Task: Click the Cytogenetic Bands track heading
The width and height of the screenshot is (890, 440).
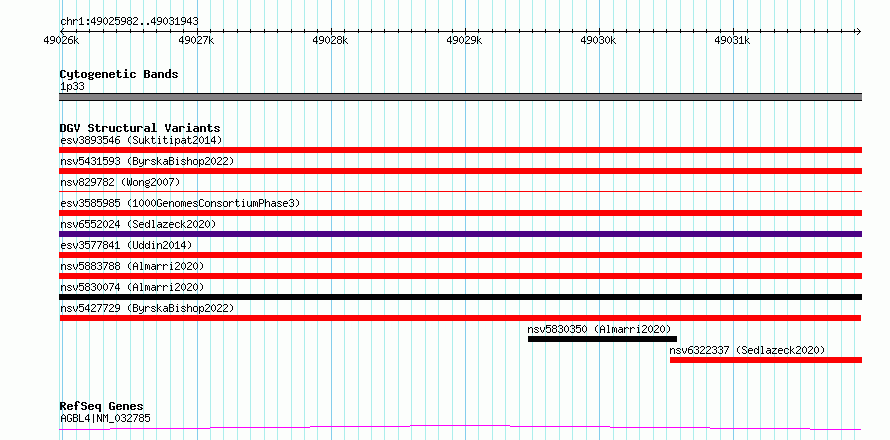Action: [x=119, y=74]
